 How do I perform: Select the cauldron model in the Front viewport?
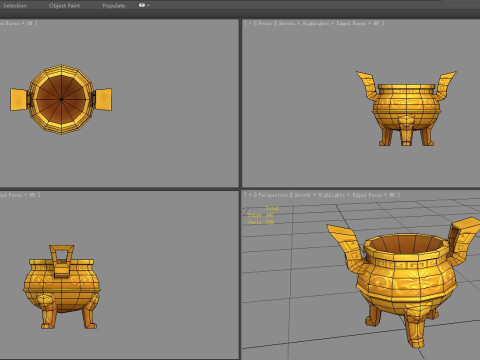[406, 108]
